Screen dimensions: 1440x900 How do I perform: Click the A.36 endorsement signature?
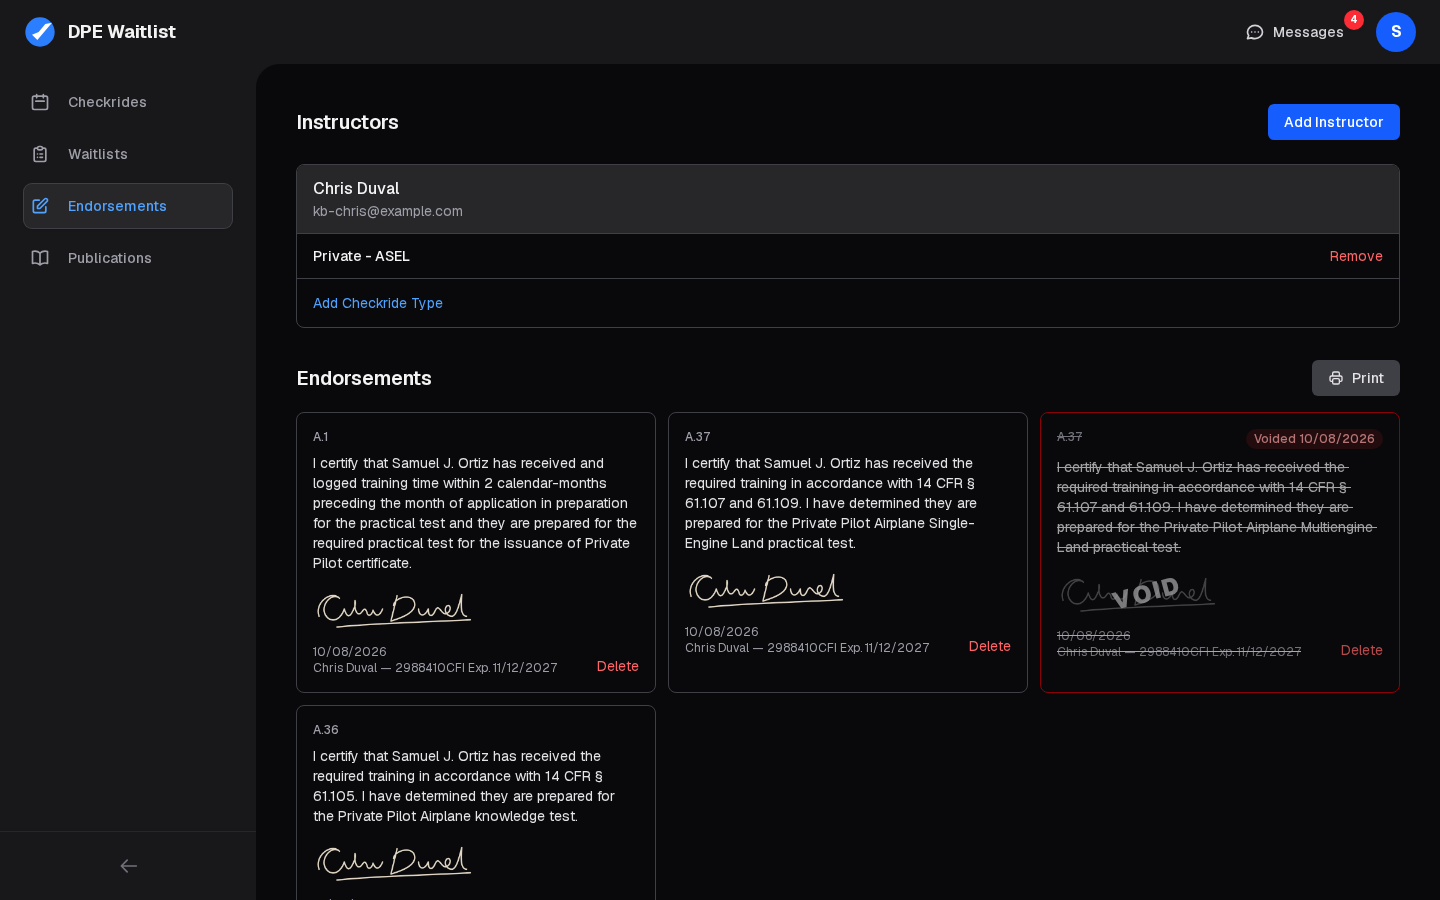pos(393,862)
